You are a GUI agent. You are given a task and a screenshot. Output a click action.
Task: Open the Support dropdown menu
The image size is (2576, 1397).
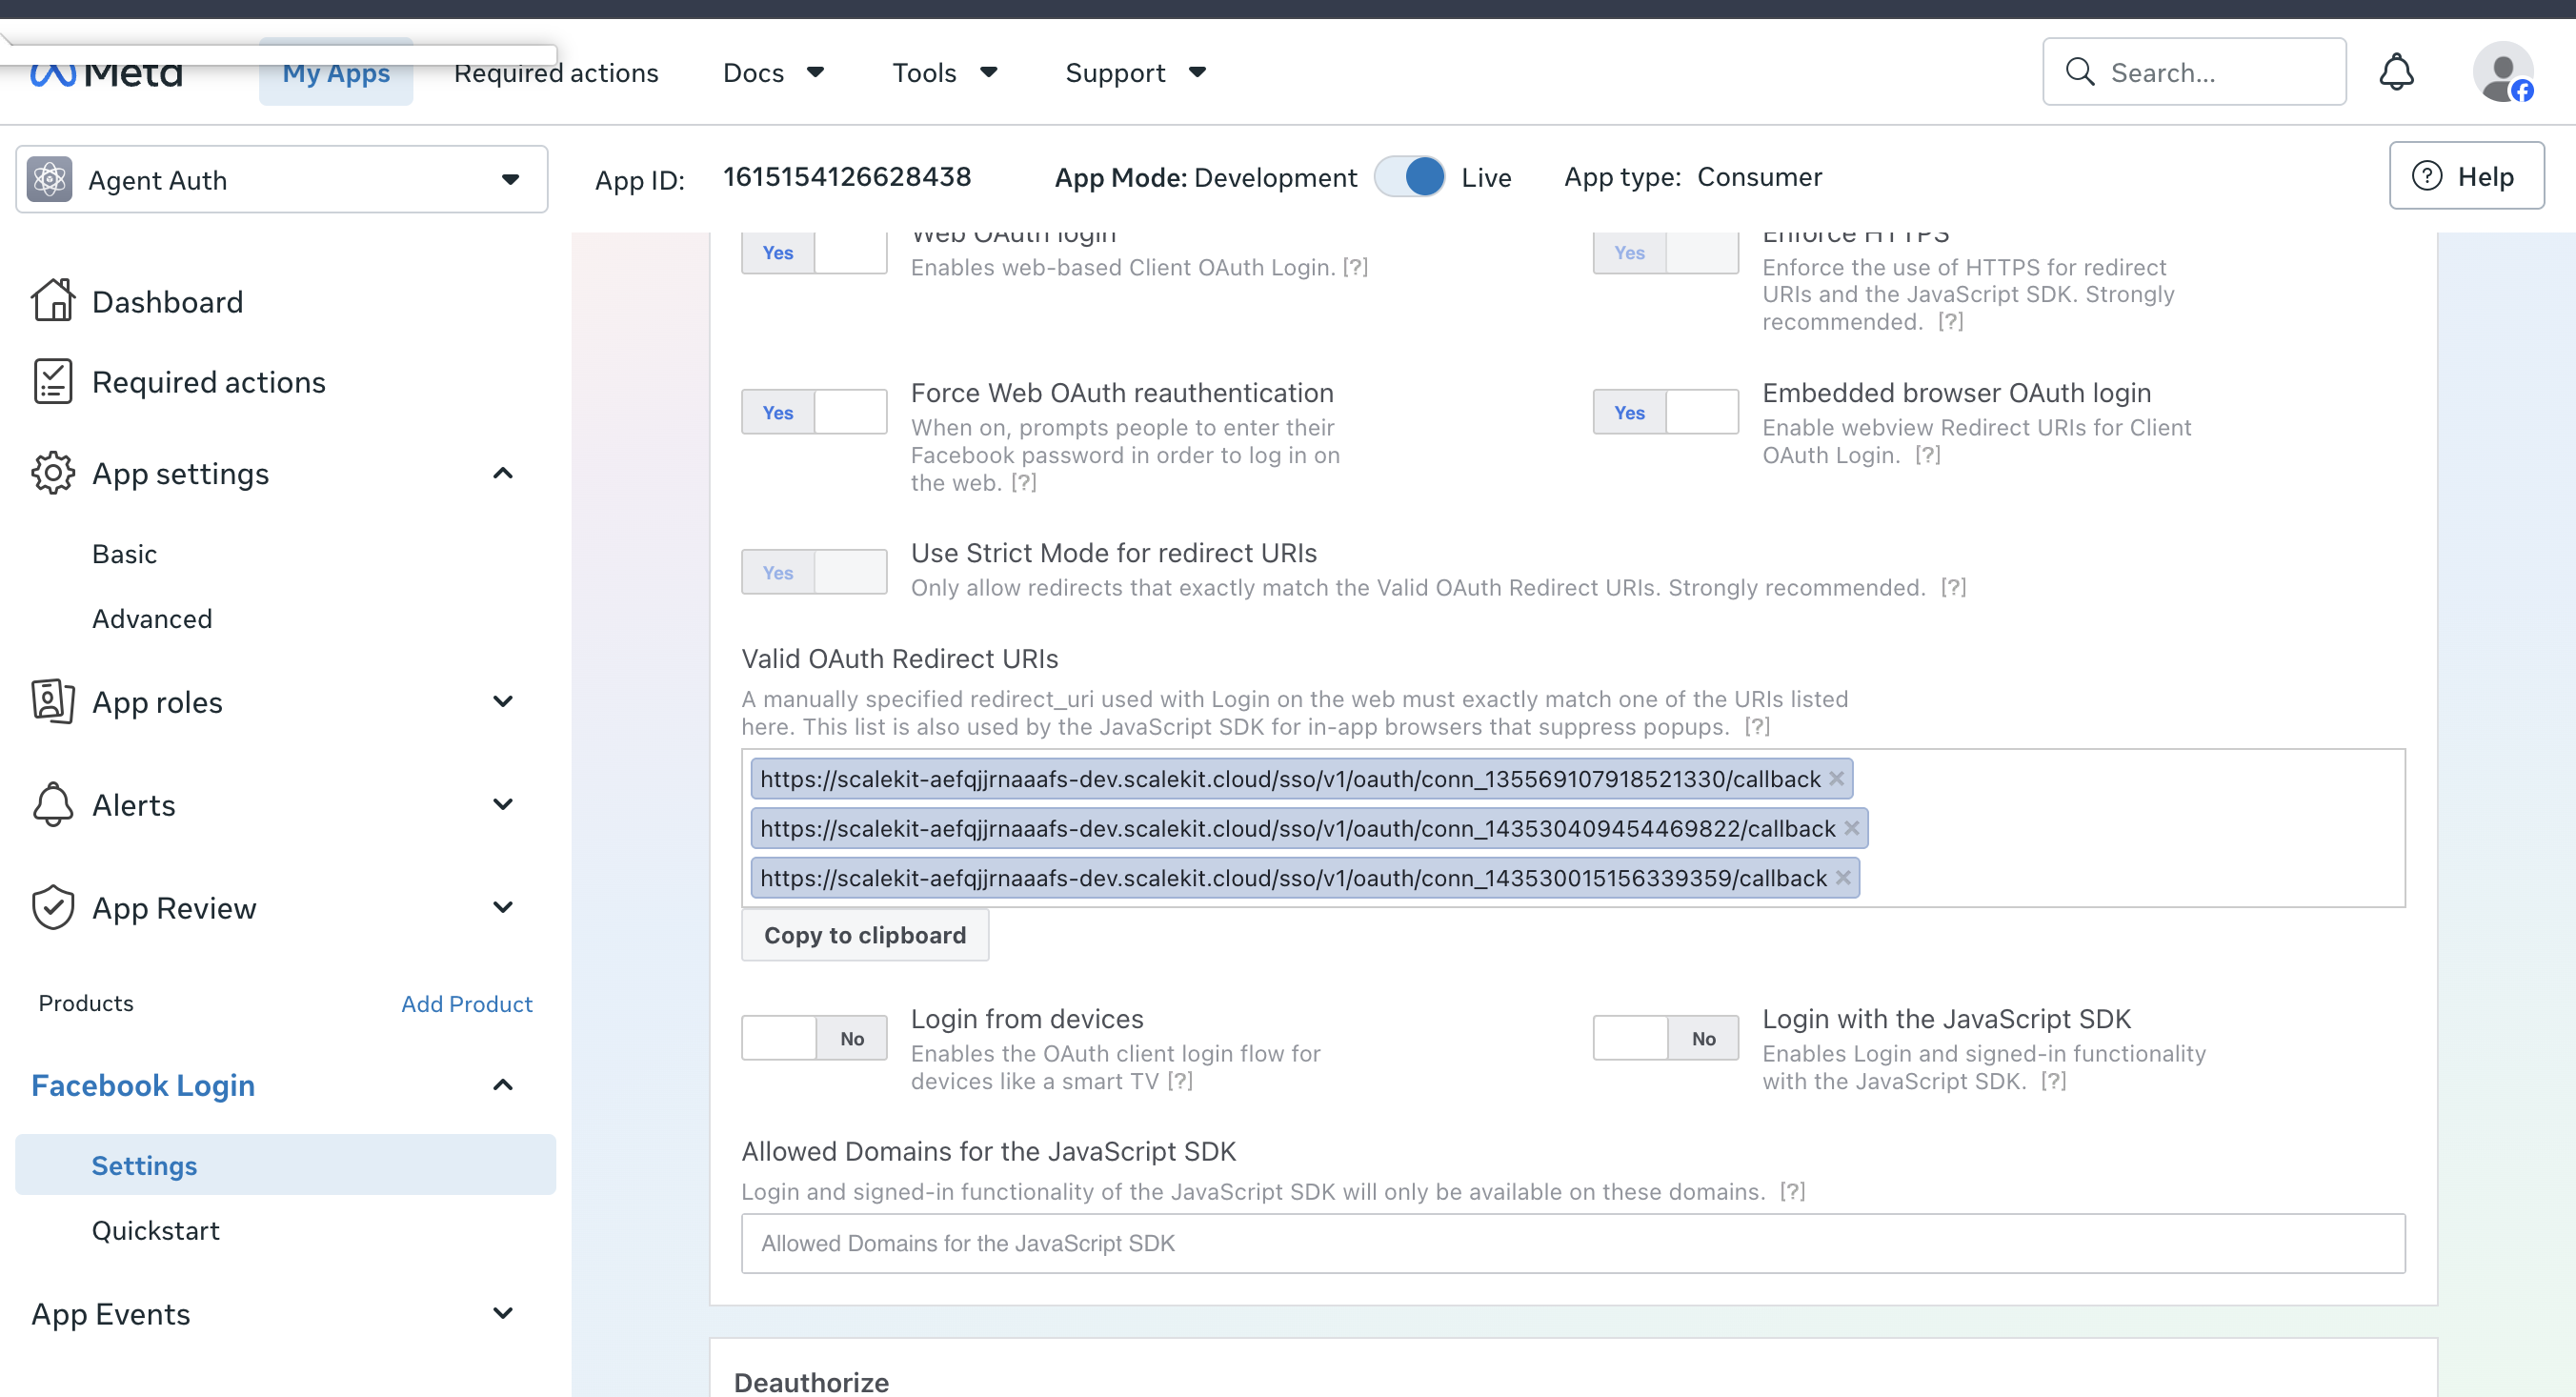[x=1136, y=72]
